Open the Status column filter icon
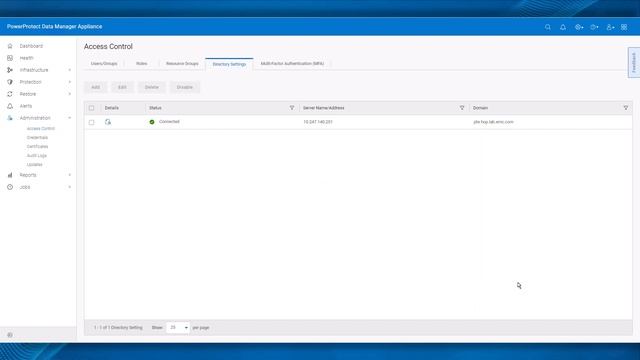 coord(292,108)
